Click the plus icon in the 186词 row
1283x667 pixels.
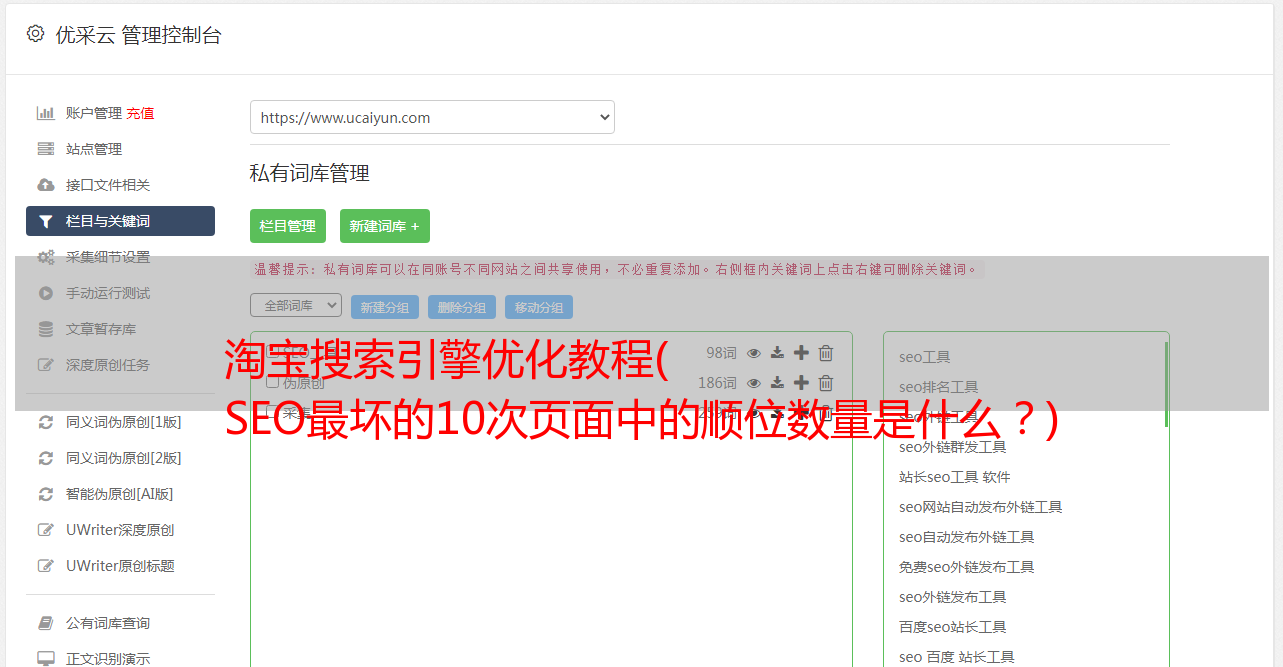(x=801, y=383)
